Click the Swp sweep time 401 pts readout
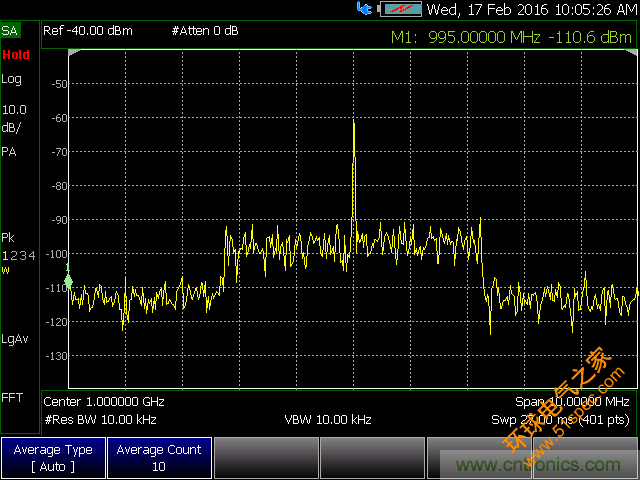This screenshot has width=640, height=480. 560,420
